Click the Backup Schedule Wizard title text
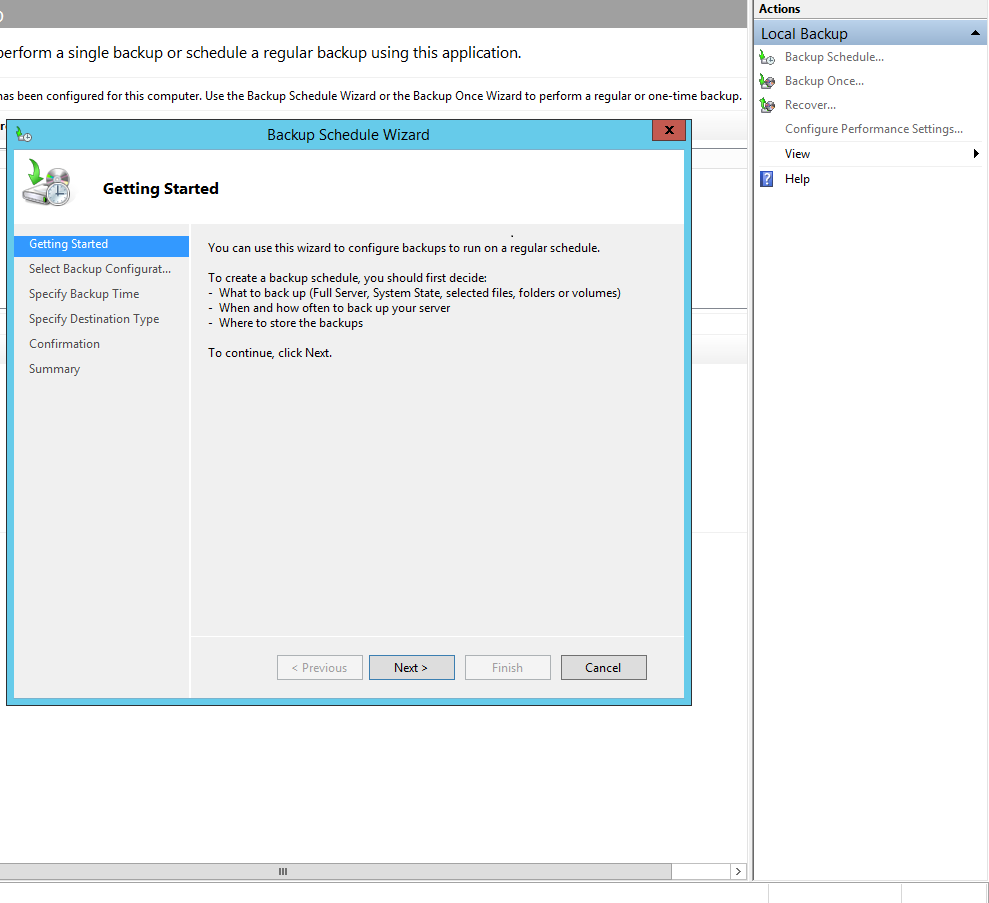Screen dimensions: 989x903 click(x=348, y=135)
